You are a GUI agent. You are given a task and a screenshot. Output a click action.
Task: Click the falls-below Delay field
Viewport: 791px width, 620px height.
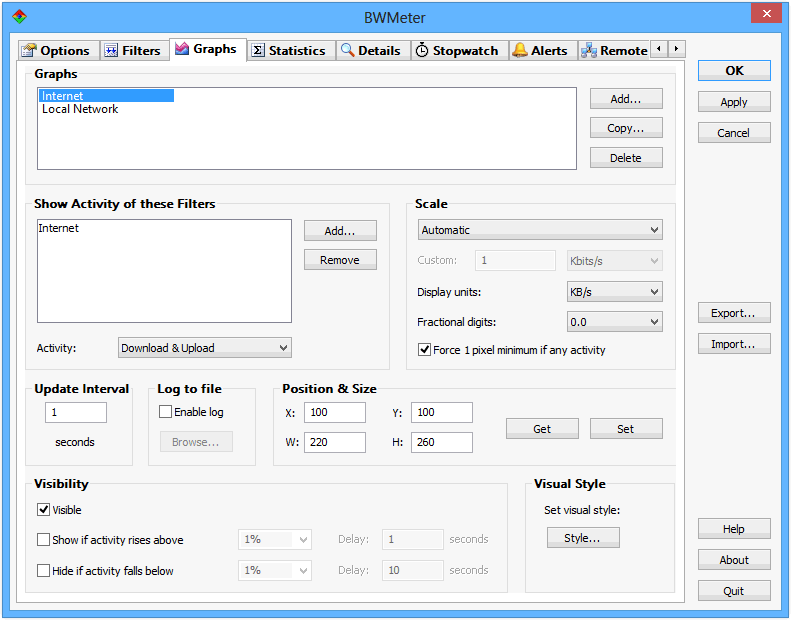coord(413,570)
